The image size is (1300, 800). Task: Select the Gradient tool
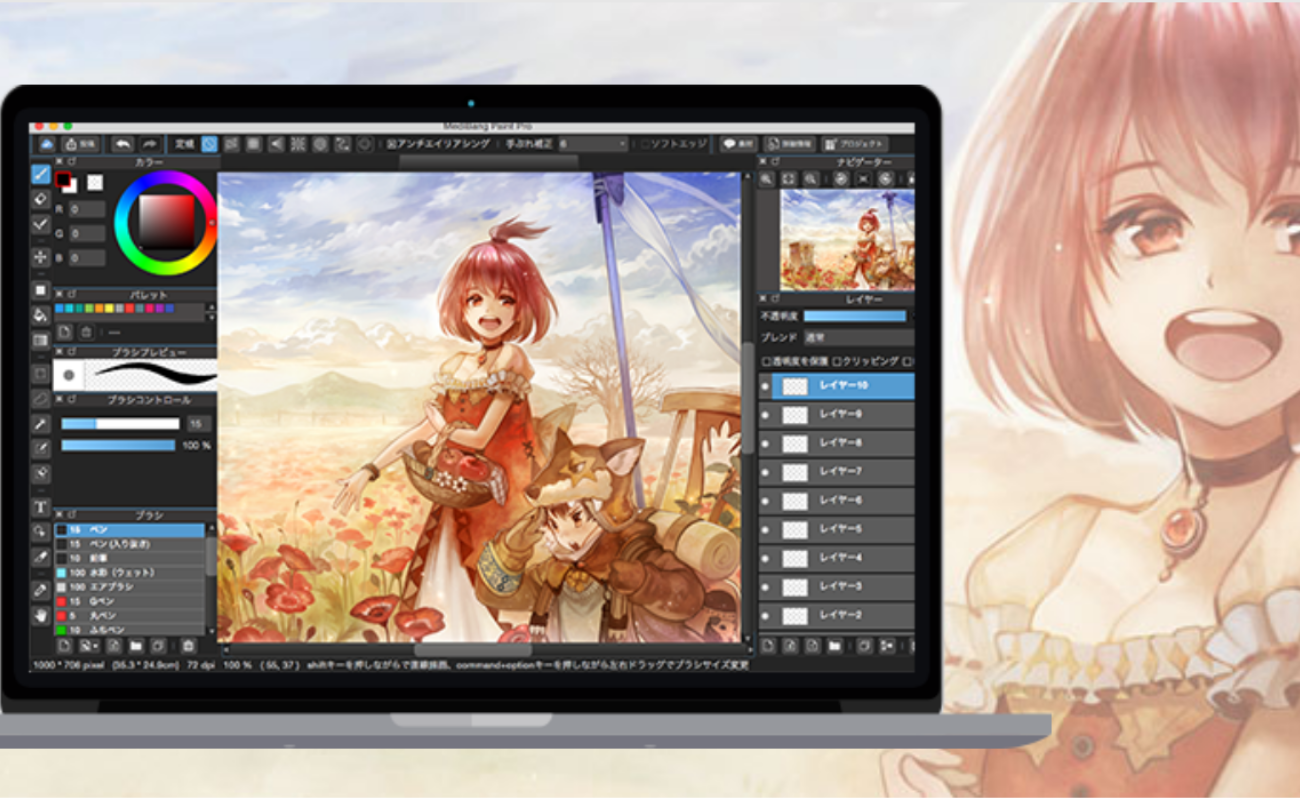click(x=41, y=340)
